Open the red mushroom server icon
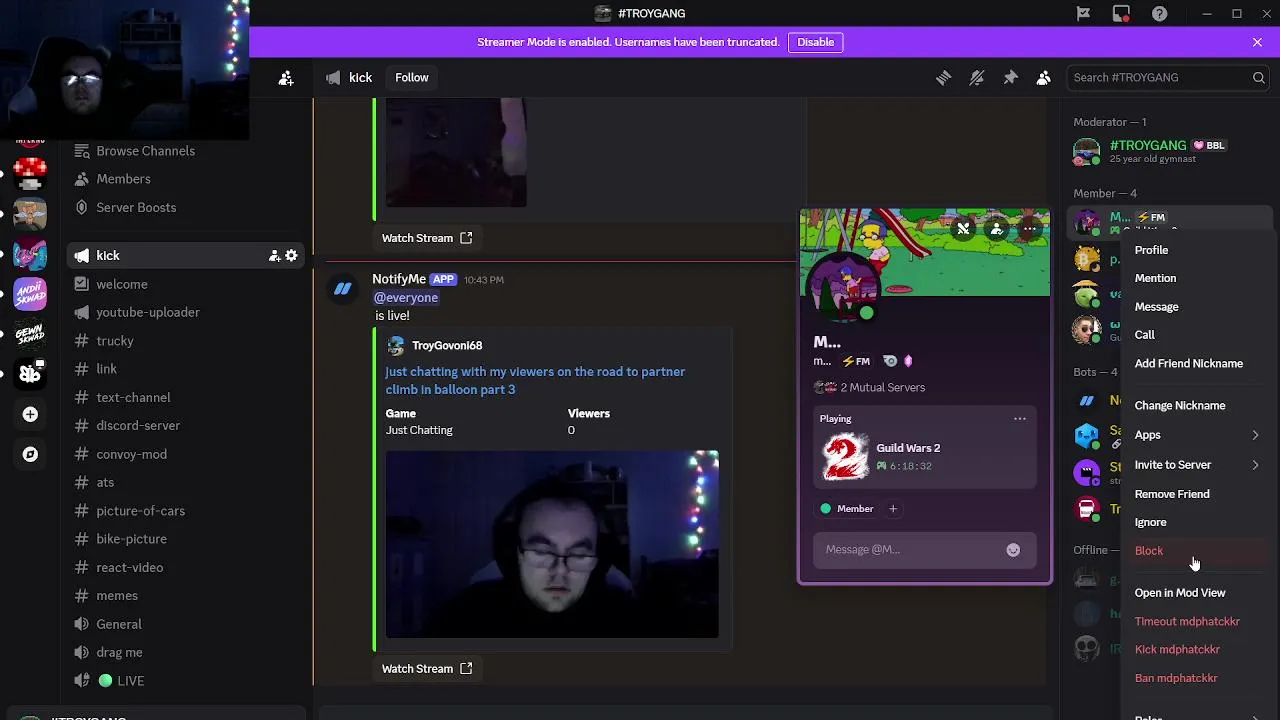The width and height of the screenshot is (1280, 720). 30,173
